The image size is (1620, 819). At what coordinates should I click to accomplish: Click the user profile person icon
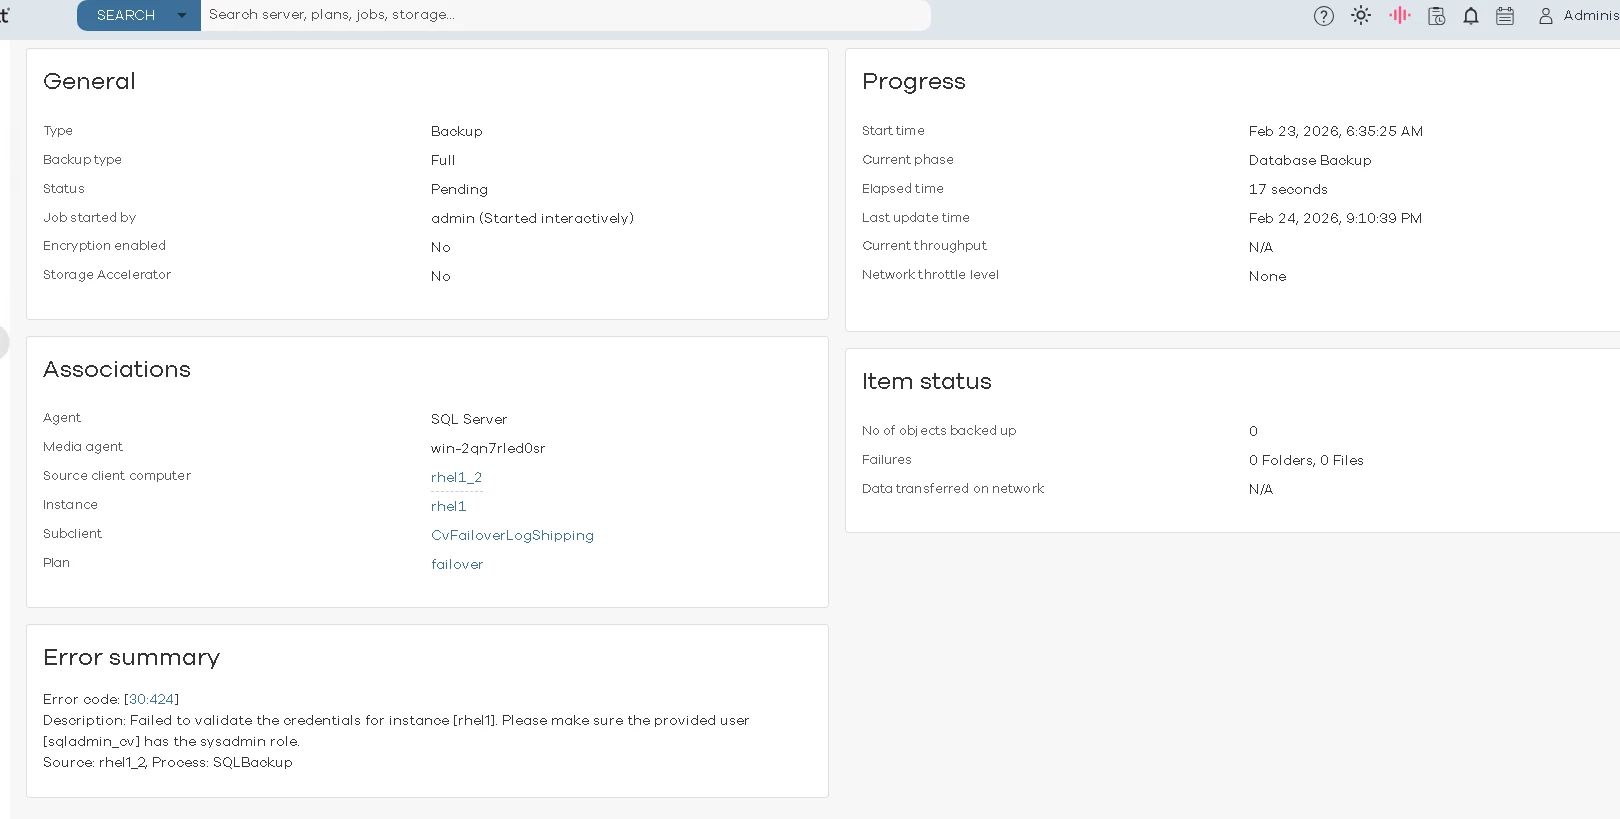(x=1546, y=16)
